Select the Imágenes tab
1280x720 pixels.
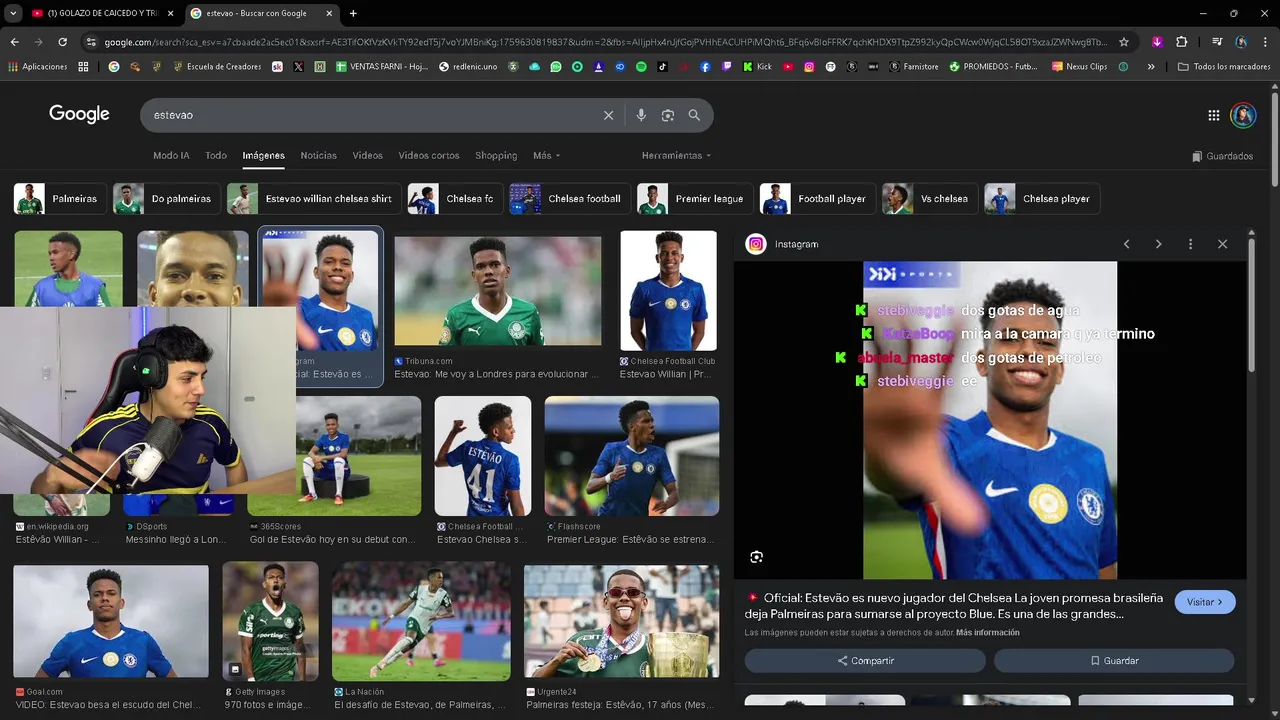pos(264,156)
